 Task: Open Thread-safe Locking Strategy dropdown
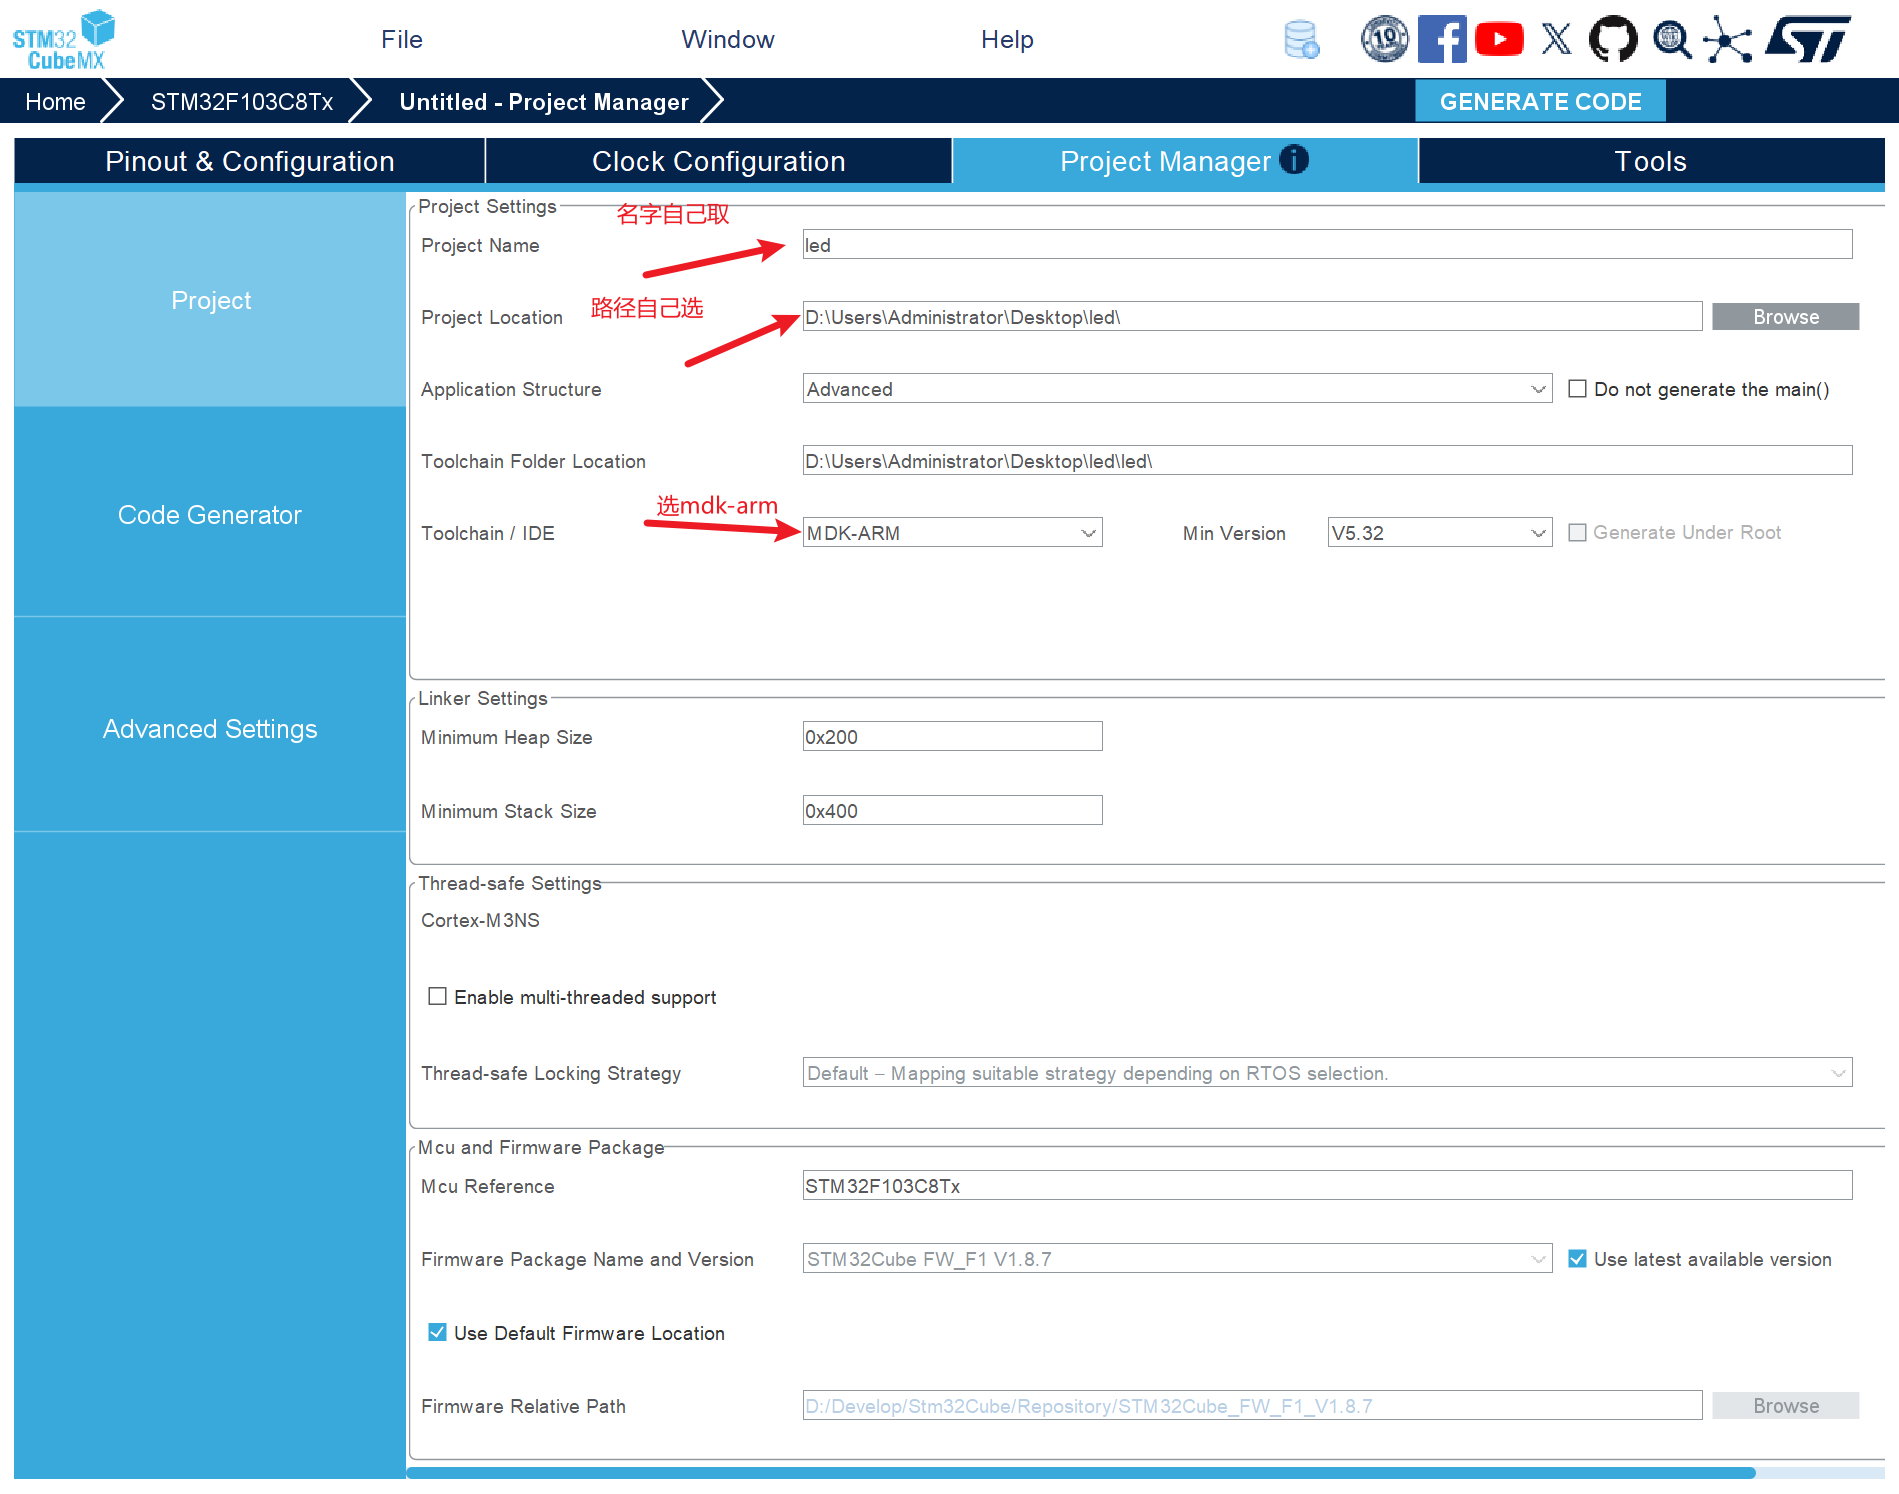click(x=1327, y=1073)
